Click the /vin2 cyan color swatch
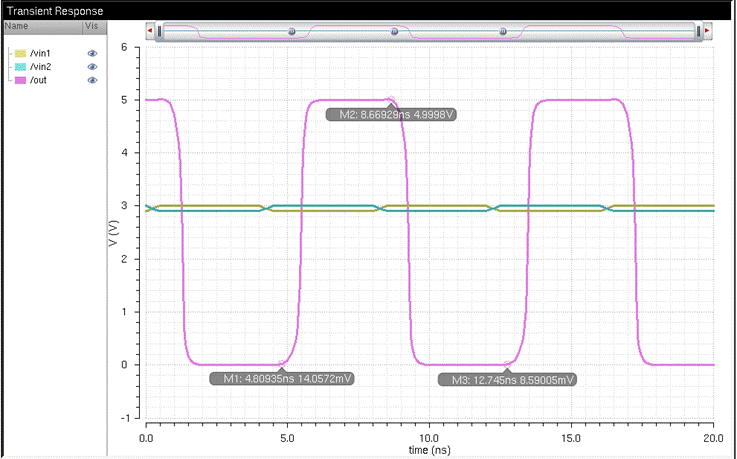 click(x=20, y=67)
